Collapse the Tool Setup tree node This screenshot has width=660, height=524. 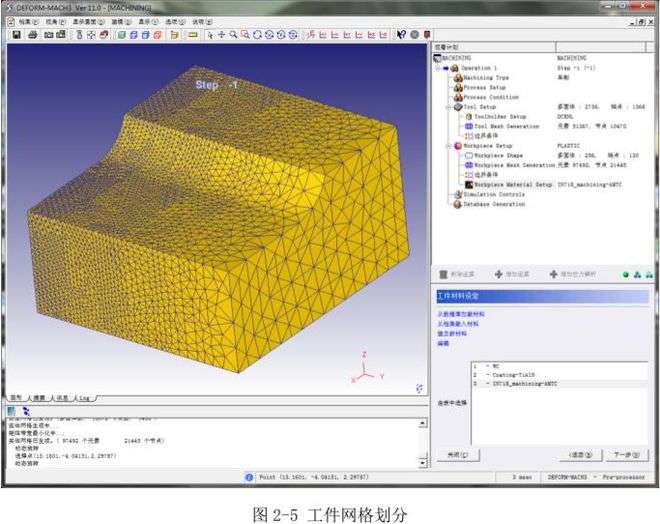click(x=450, y=107)
